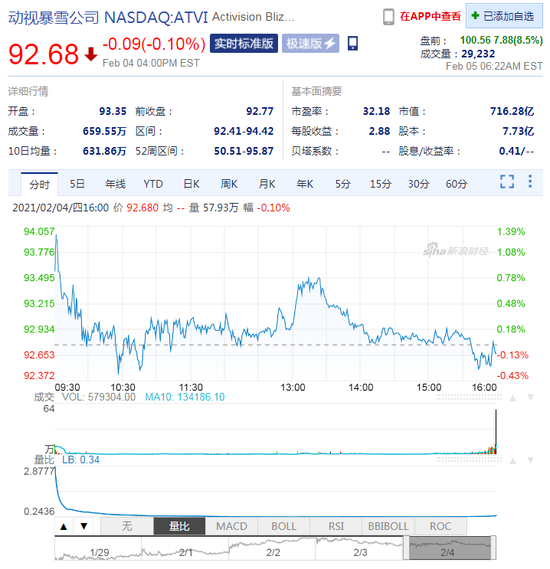Click the mobile device icon after 极速版

(x=353, y=43)
